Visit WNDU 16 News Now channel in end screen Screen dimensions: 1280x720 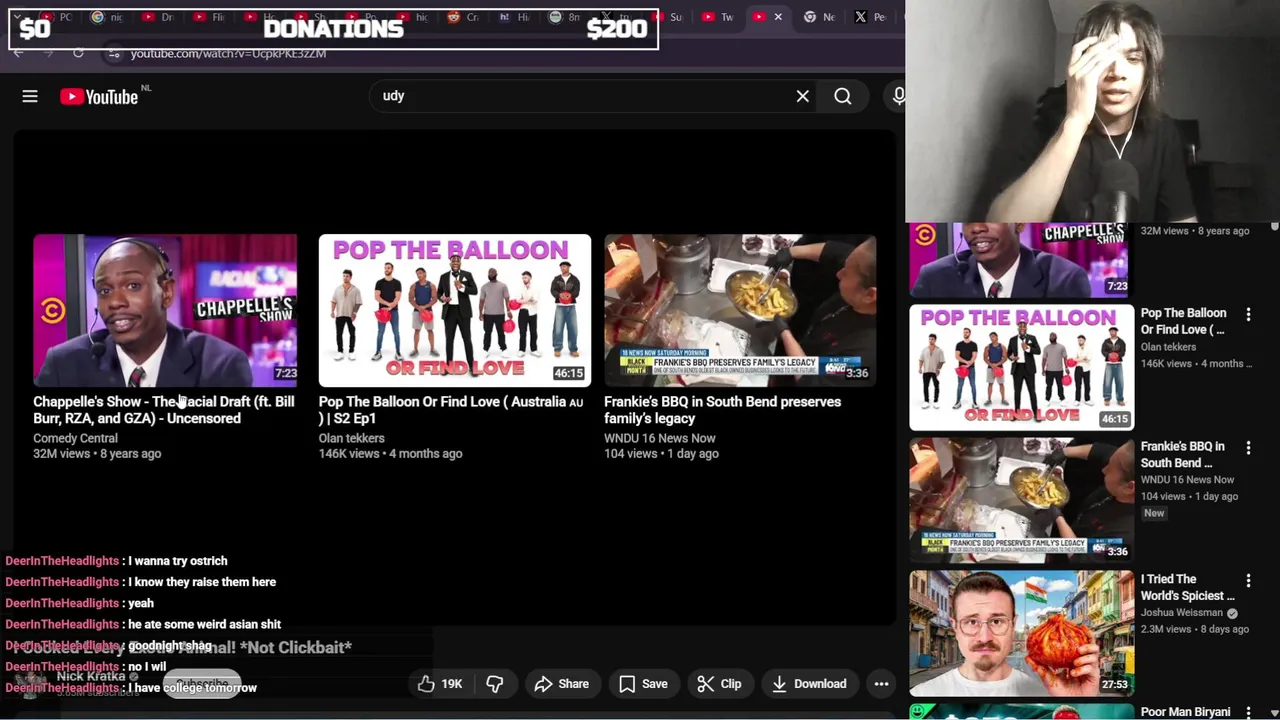point(659,438)
